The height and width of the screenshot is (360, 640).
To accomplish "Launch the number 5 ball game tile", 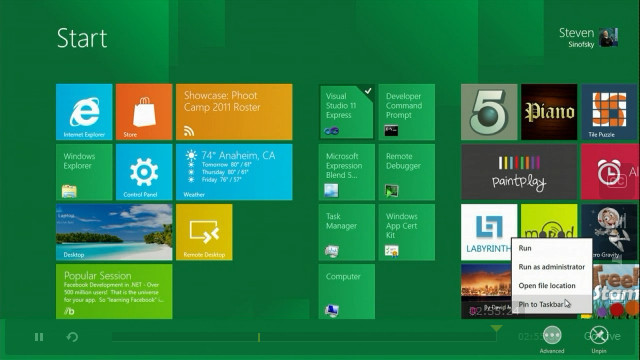I will [489, 112].
